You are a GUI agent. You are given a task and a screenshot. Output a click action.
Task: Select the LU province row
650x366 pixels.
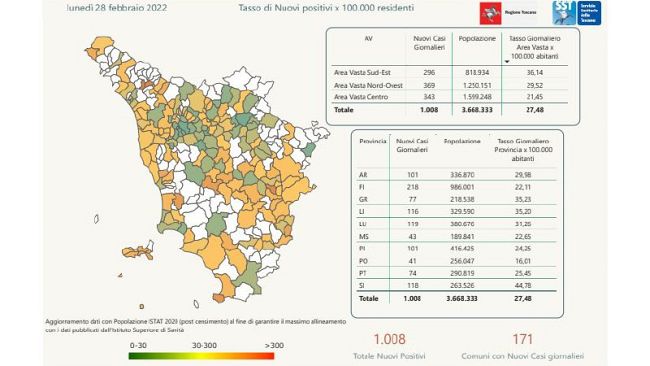[456, 224]
